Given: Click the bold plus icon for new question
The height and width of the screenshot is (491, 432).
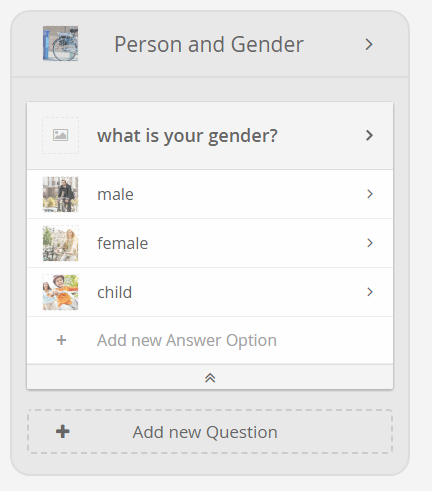Looking at the screenshot, I should coord(63,432).
